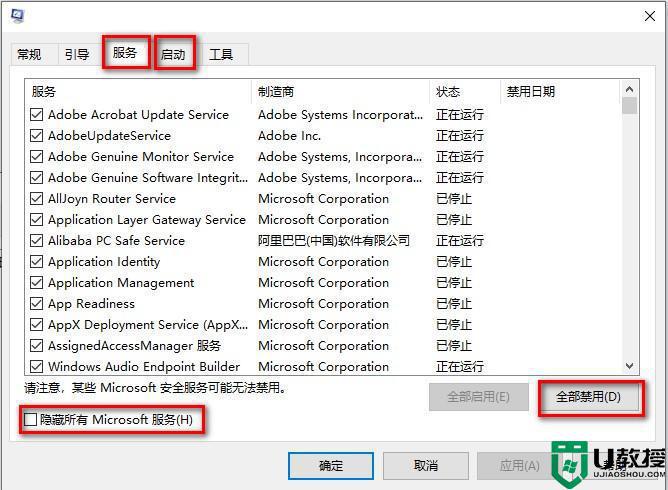Switch to the 引导 tab

(77, 55)
